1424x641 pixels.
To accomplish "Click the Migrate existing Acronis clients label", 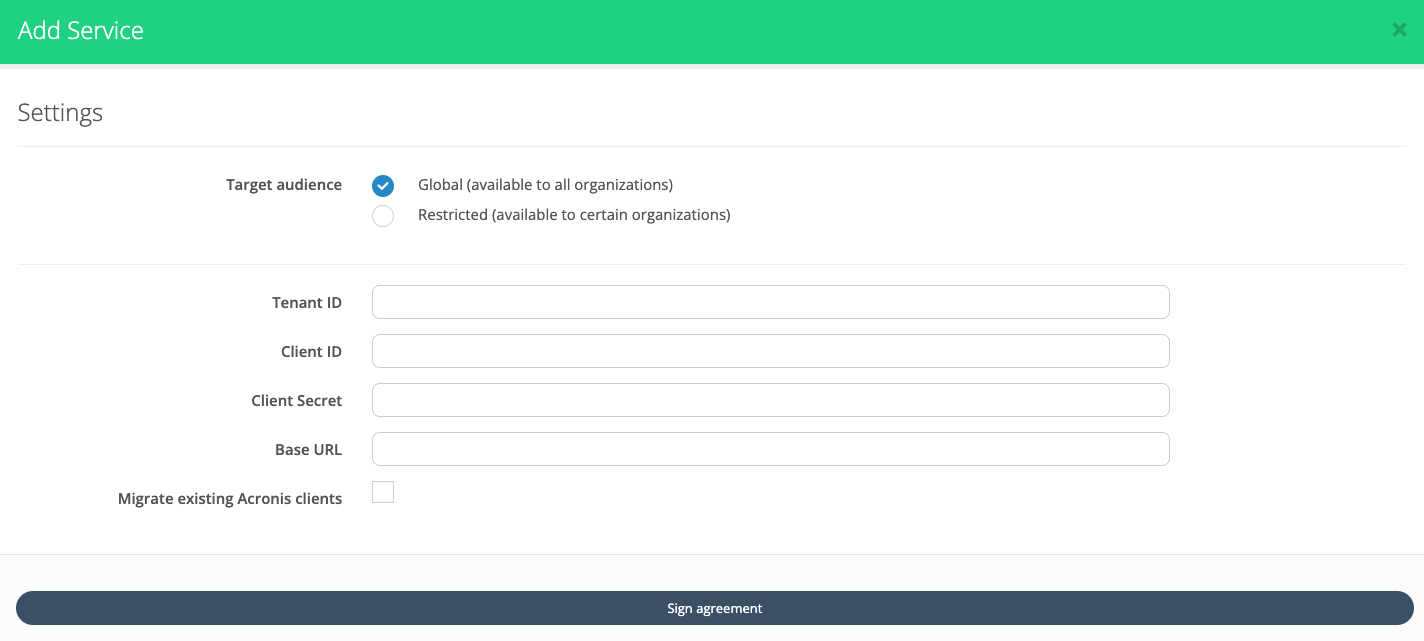I will (230, 499).
